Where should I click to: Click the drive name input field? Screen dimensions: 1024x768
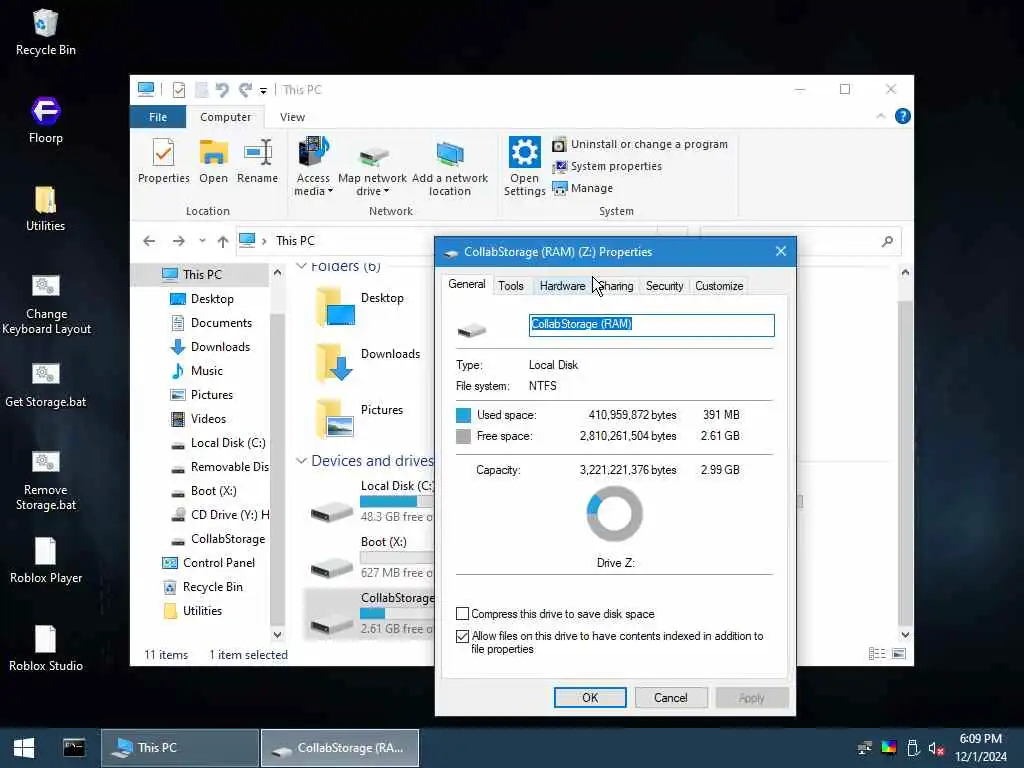point(651,325)
